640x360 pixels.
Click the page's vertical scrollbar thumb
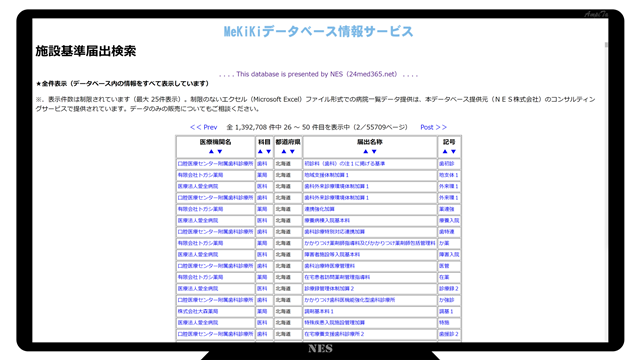(606, 44)
